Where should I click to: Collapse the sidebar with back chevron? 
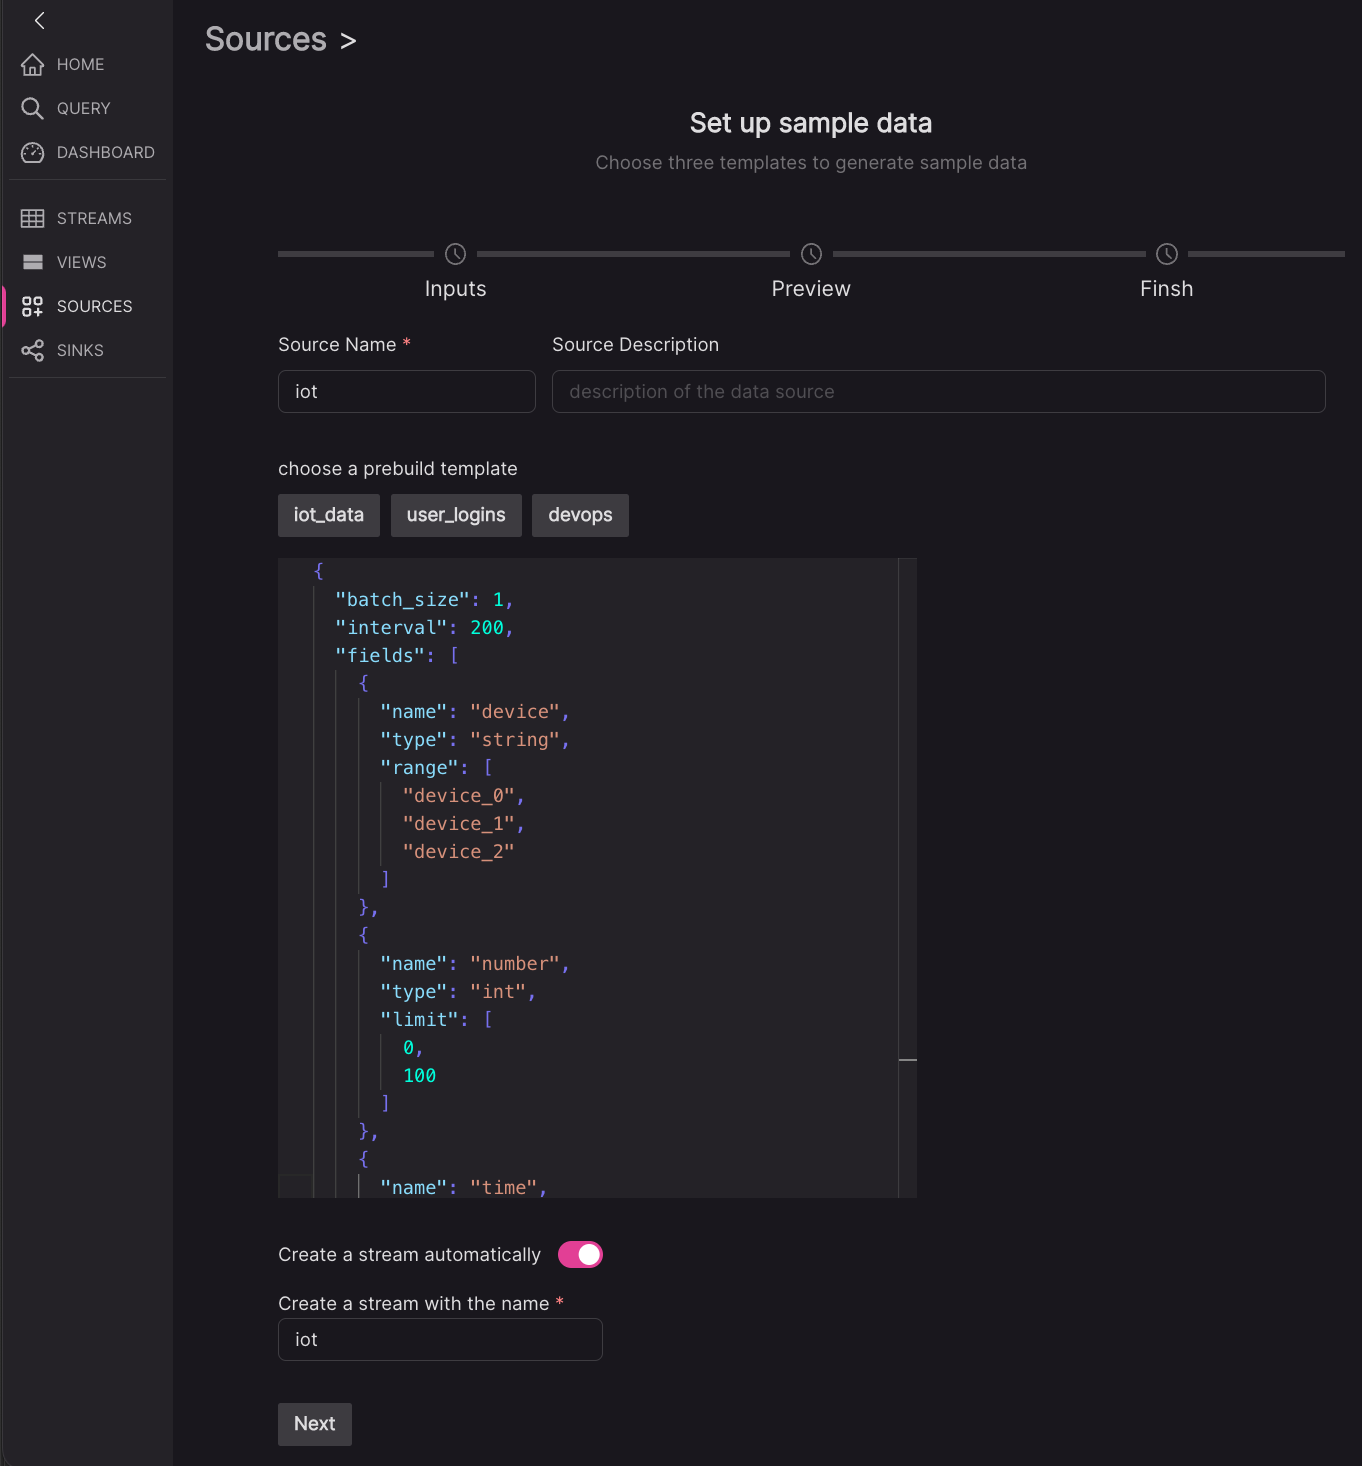coord(40,20)
